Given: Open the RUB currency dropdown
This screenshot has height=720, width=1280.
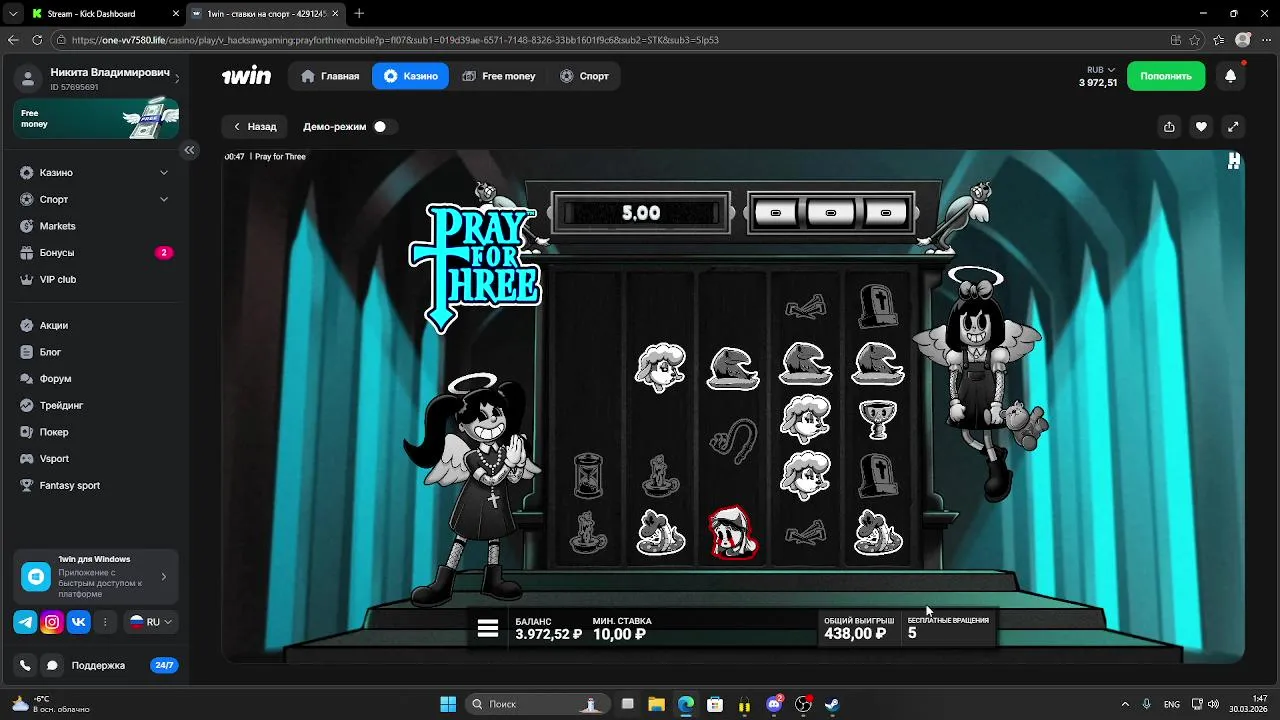Looking at the screenshot, I should pos(1100,70).
